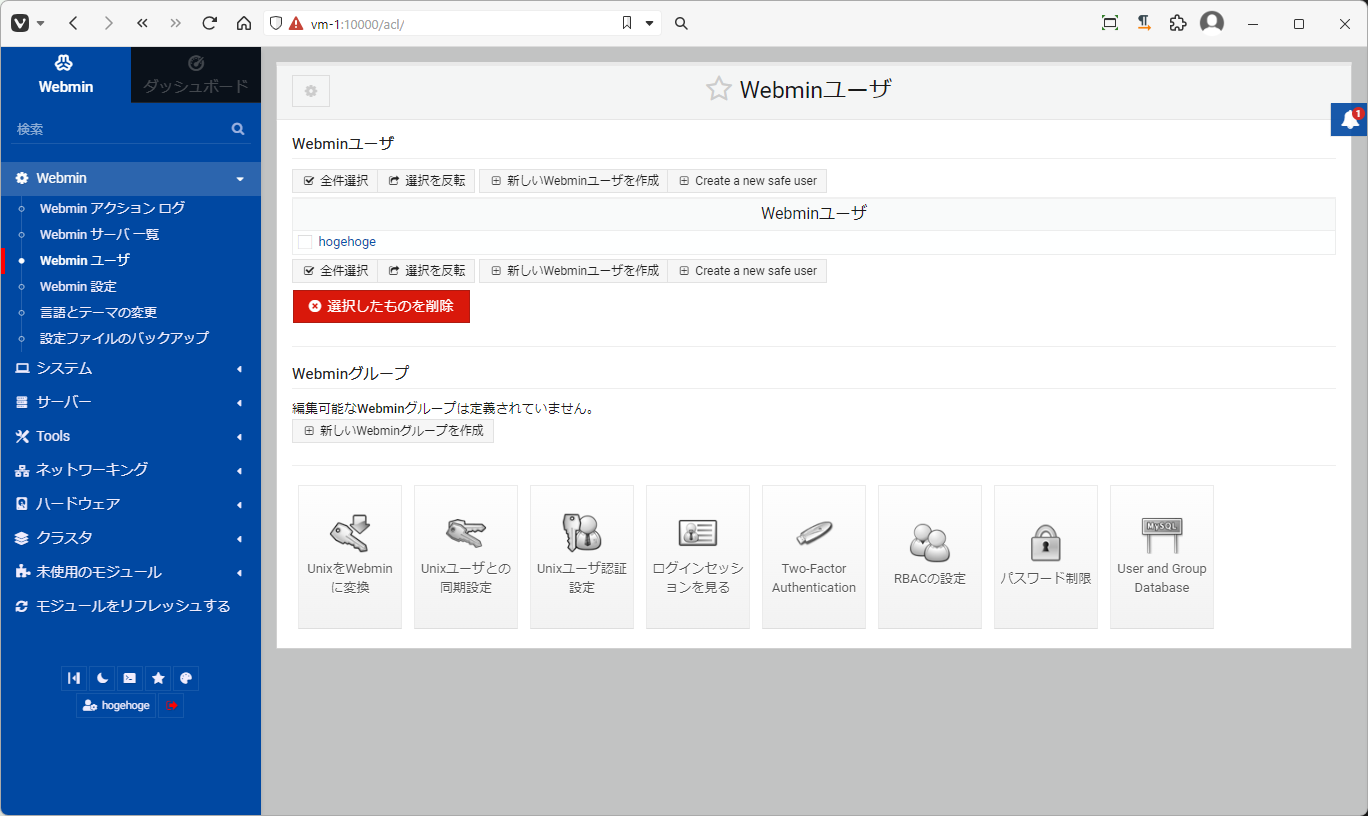1368x816 pixels.
Task: Click モジュールをリフレッシュする
Action: tap(130, 606)
